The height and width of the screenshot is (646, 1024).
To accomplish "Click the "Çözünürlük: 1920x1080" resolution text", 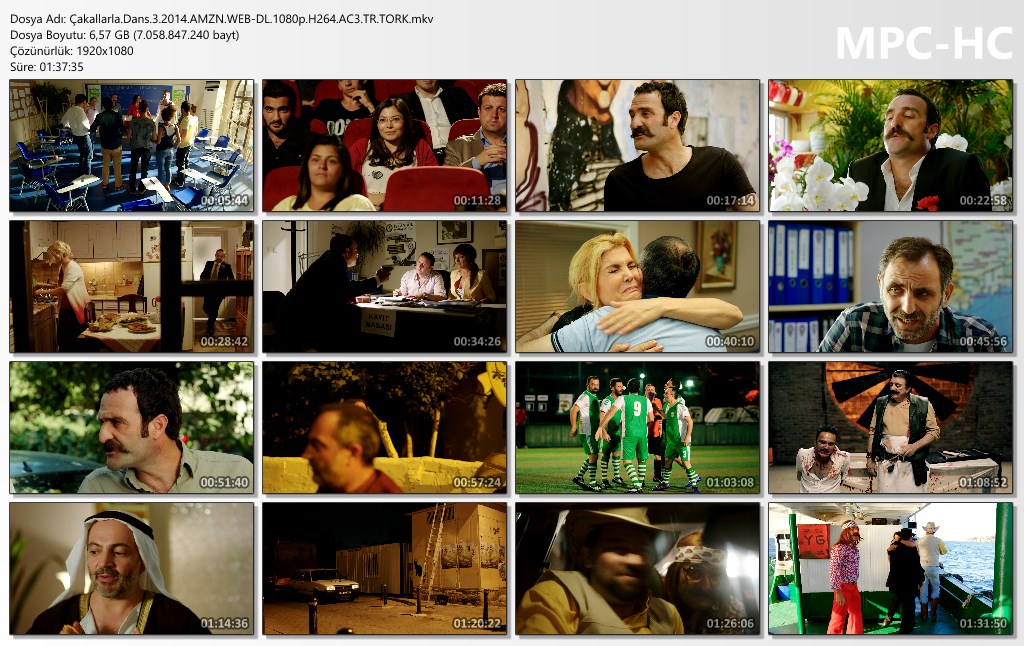I will [x=72, y=51].
